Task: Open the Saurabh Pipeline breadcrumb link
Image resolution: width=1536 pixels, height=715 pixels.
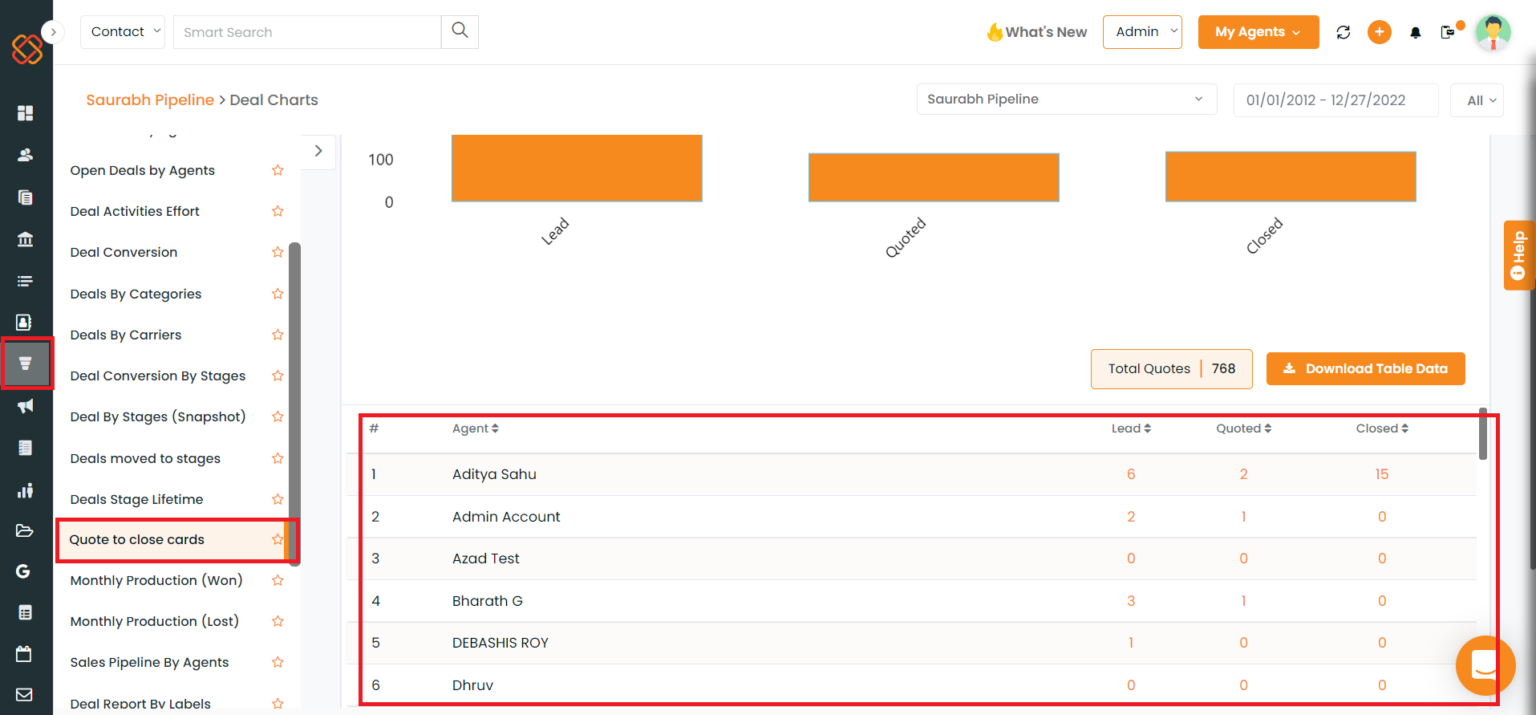Action: pos(150,99)
